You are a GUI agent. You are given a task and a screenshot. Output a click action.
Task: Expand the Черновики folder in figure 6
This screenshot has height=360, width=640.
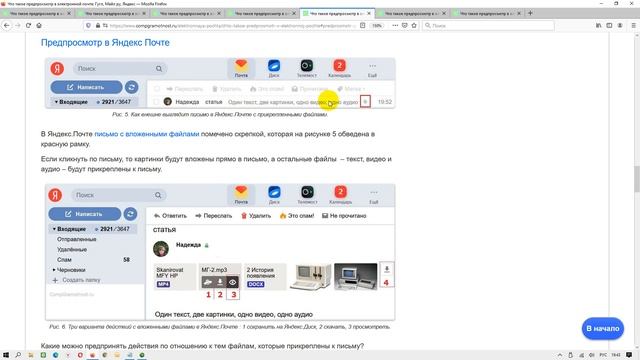coord(53,270)
